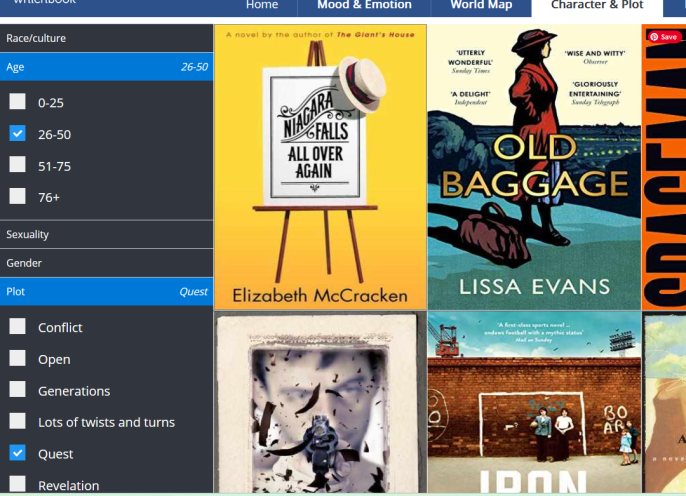This screenshot has width=686, height=496.
Task: Check the 0-25 age checkbox
Action: (x=18, y=101)
